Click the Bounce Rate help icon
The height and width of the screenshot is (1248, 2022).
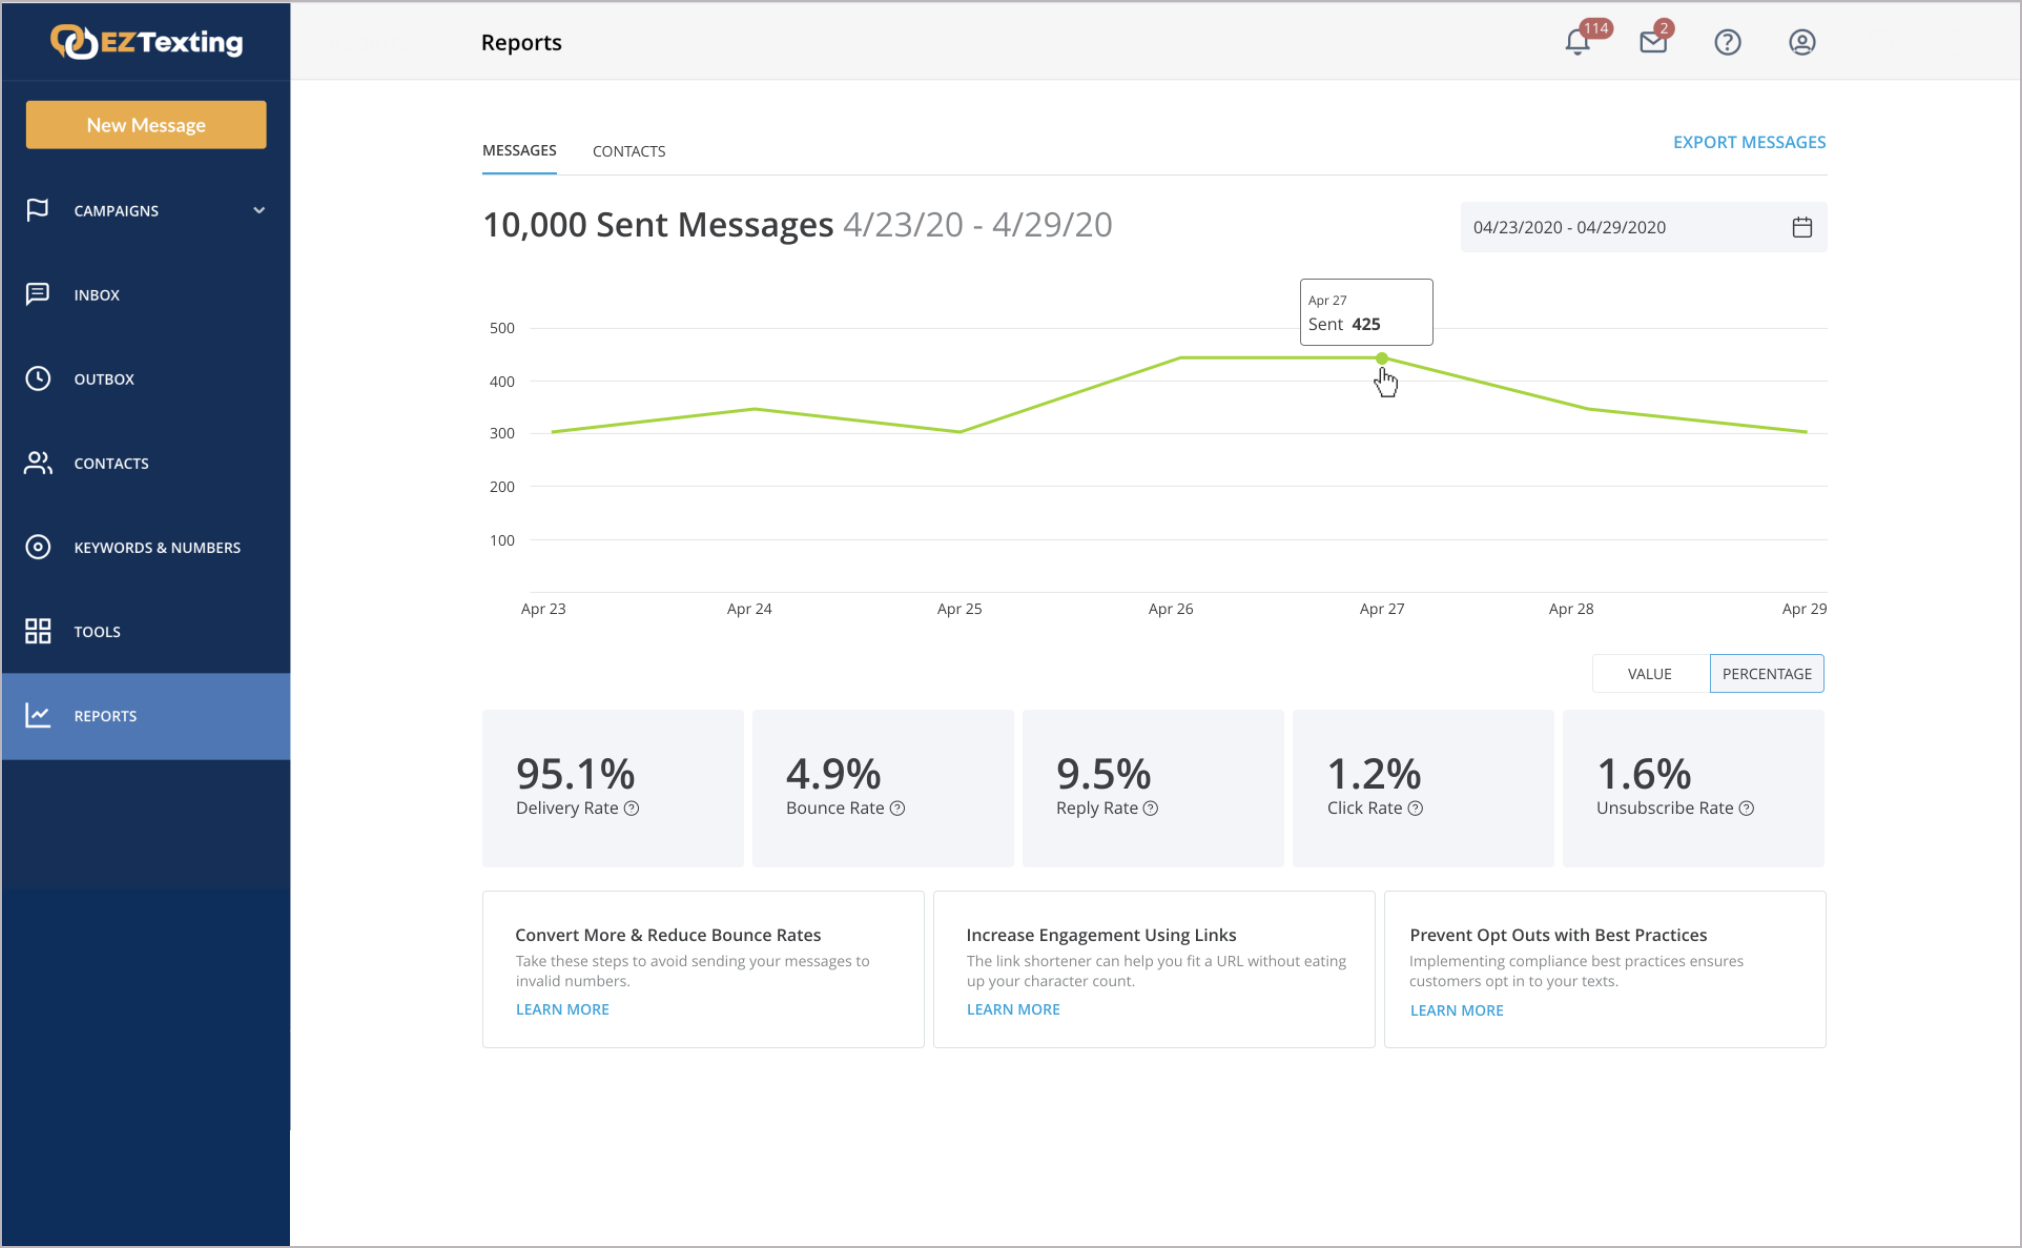click(x=898, y=809)
